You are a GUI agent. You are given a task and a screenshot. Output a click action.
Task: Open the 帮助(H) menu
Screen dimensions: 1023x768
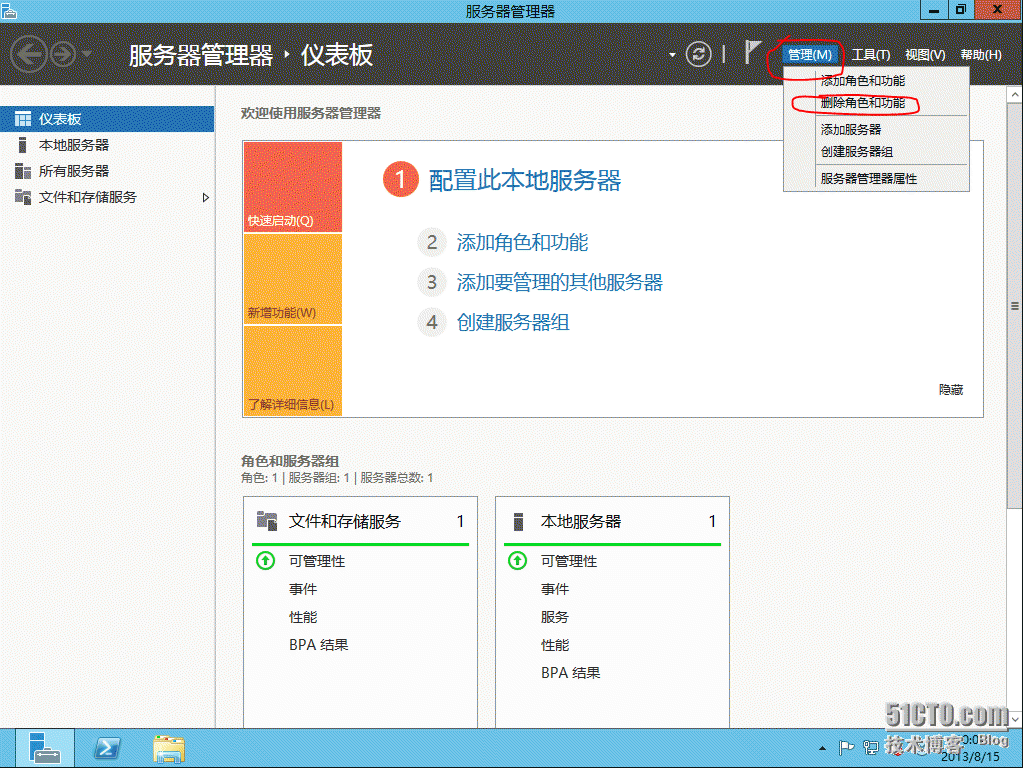(981, 55)
